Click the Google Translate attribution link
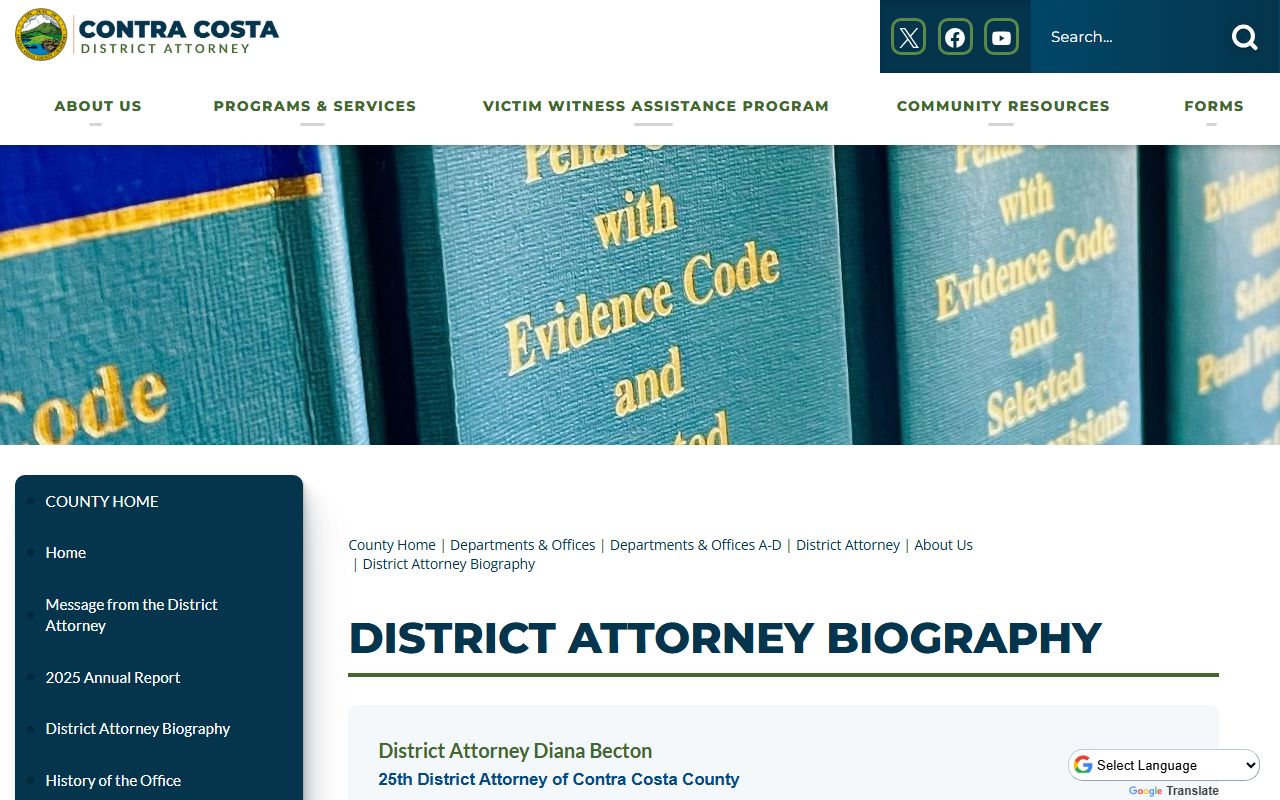The width and height of the screenshot is (1280, 800). (x=1174, y=791)
